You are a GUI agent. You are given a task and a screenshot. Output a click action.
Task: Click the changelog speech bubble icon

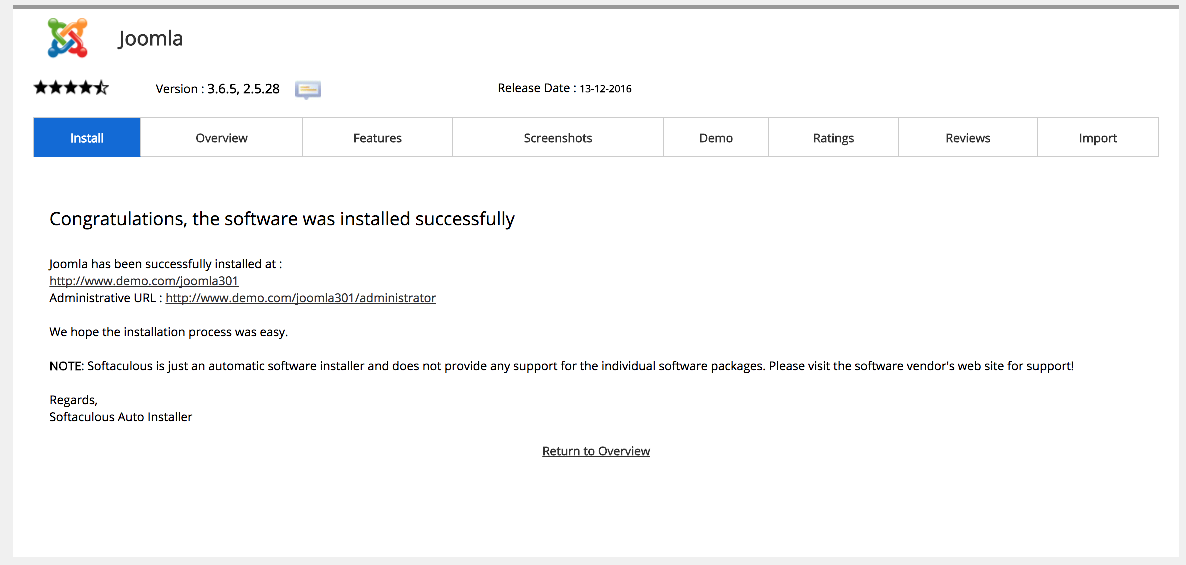point(308,90)
